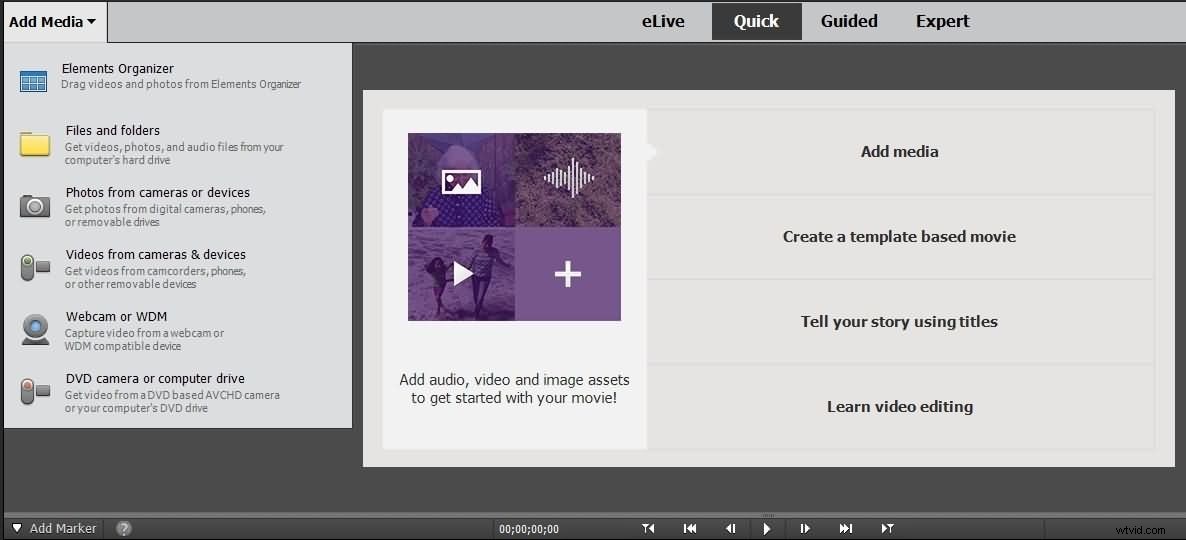
Task: Click the photo camera icon
Action: 35,206
